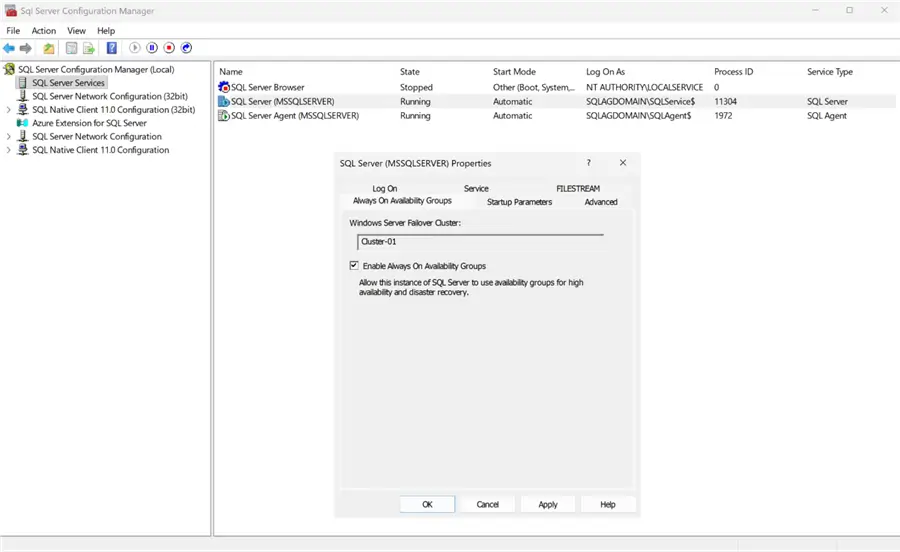The height and width of the screenshot is (552, 900).
Task: Click the Start Service play icon
Action: [134, 48]
